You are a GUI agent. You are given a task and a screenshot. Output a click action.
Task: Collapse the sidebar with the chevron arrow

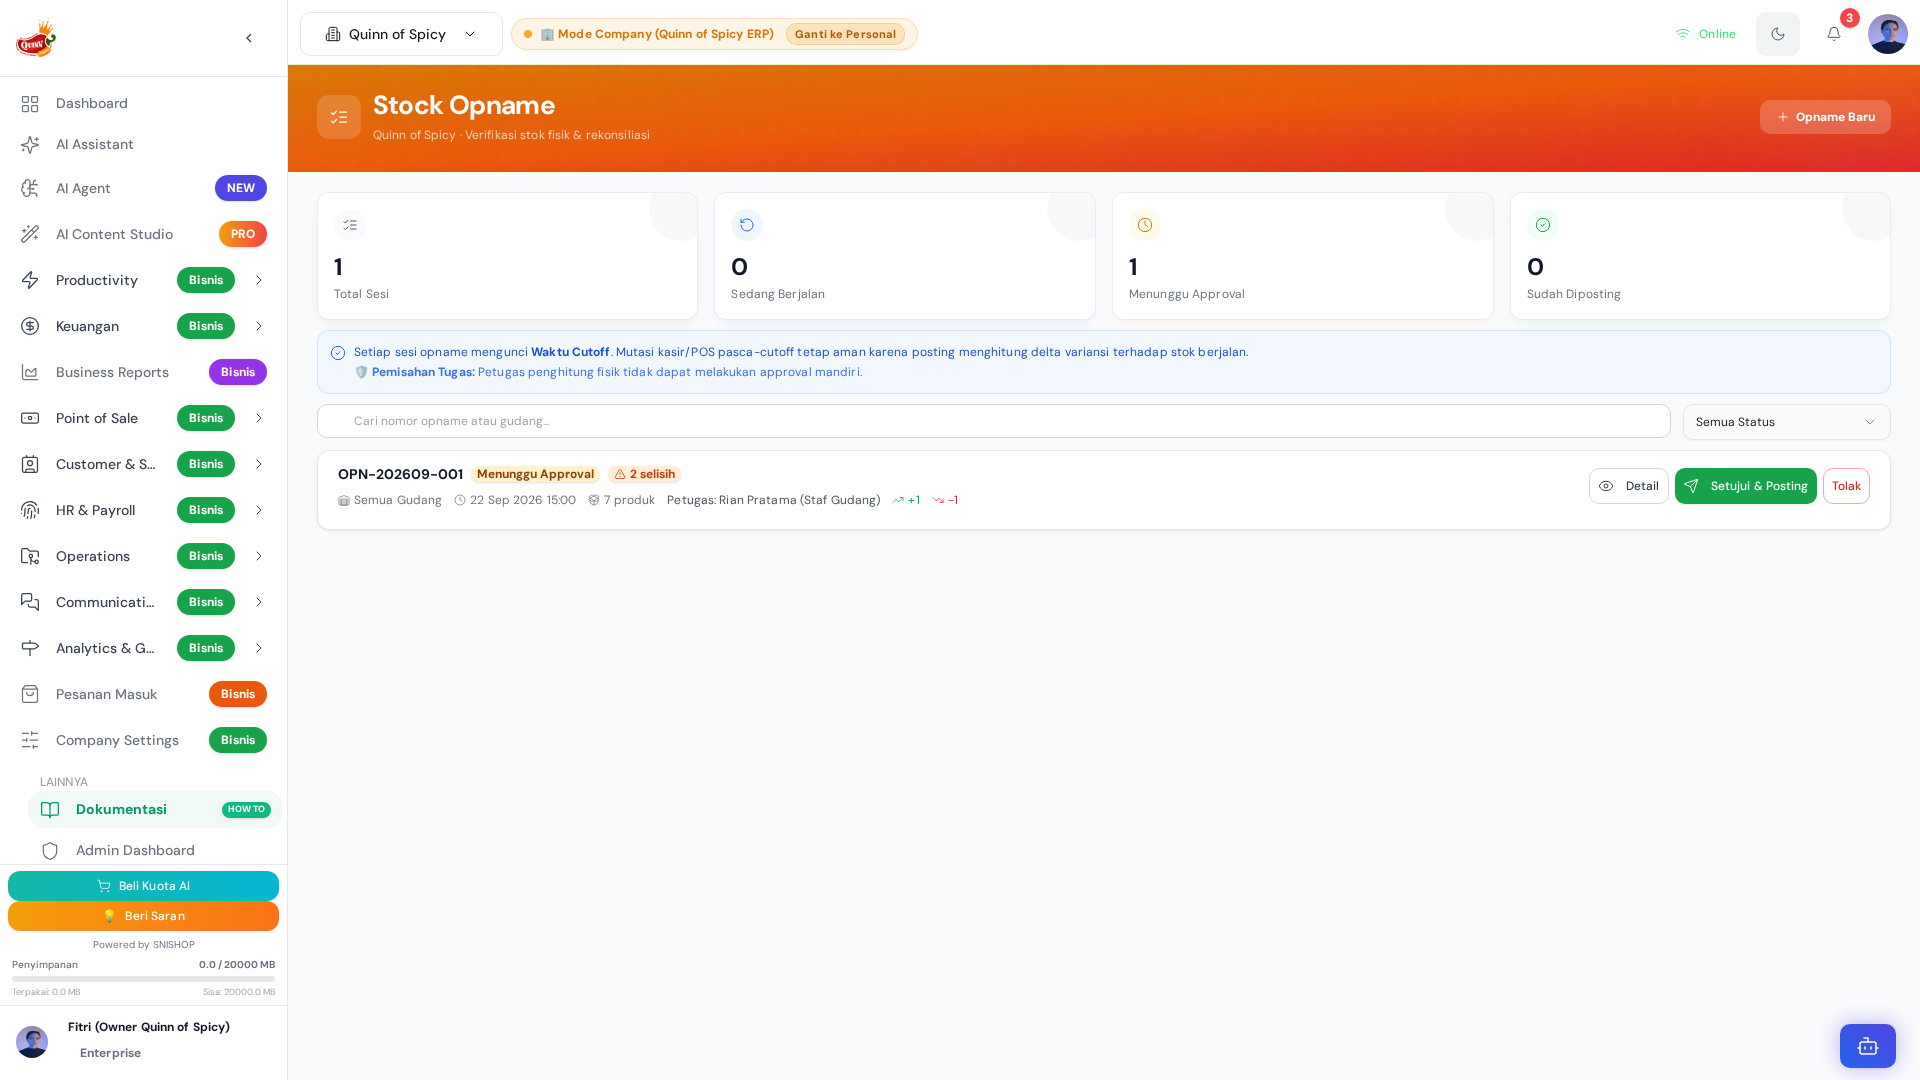[249, 38]
